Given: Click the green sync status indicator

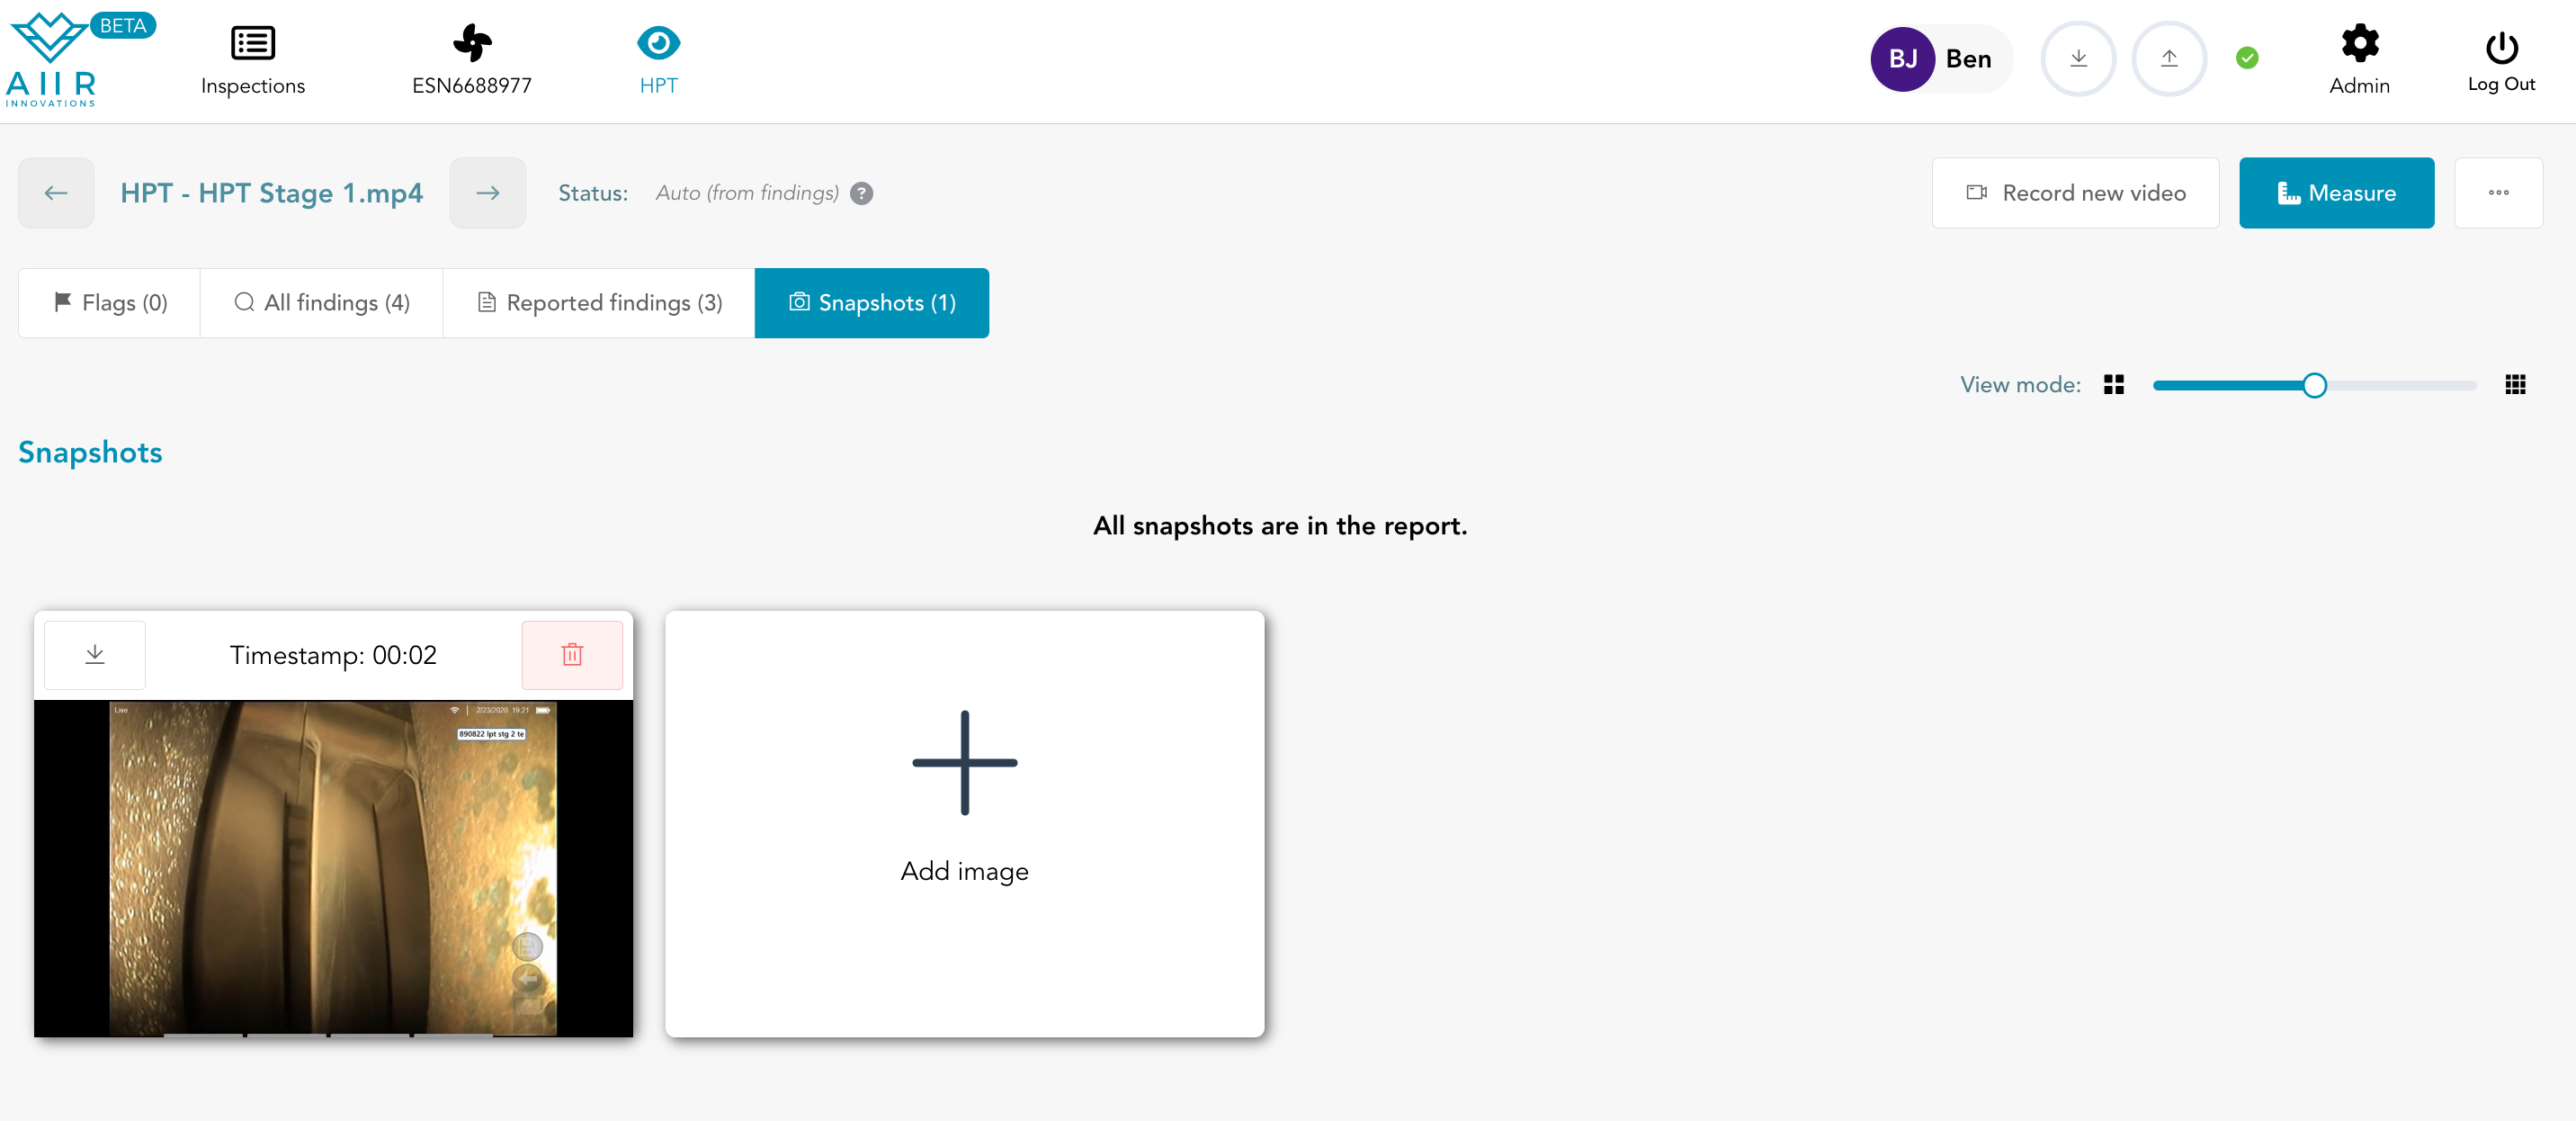Looking at the screenshot, I should 2247,59.
